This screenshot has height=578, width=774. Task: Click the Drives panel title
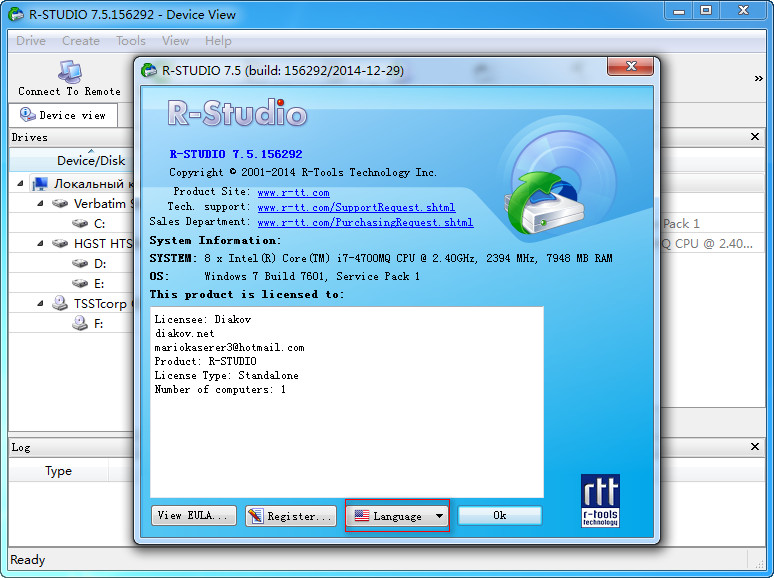[x=30, y=137]
